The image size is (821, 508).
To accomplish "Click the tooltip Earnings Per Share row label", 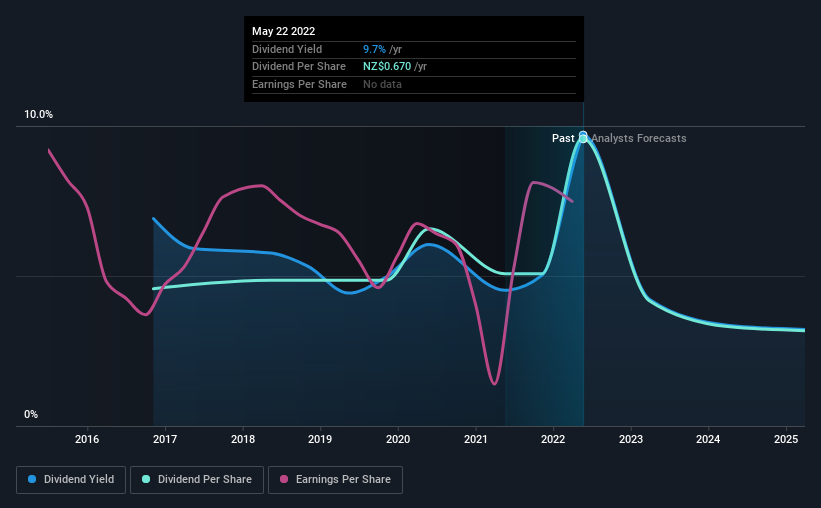I will point(299,84).
